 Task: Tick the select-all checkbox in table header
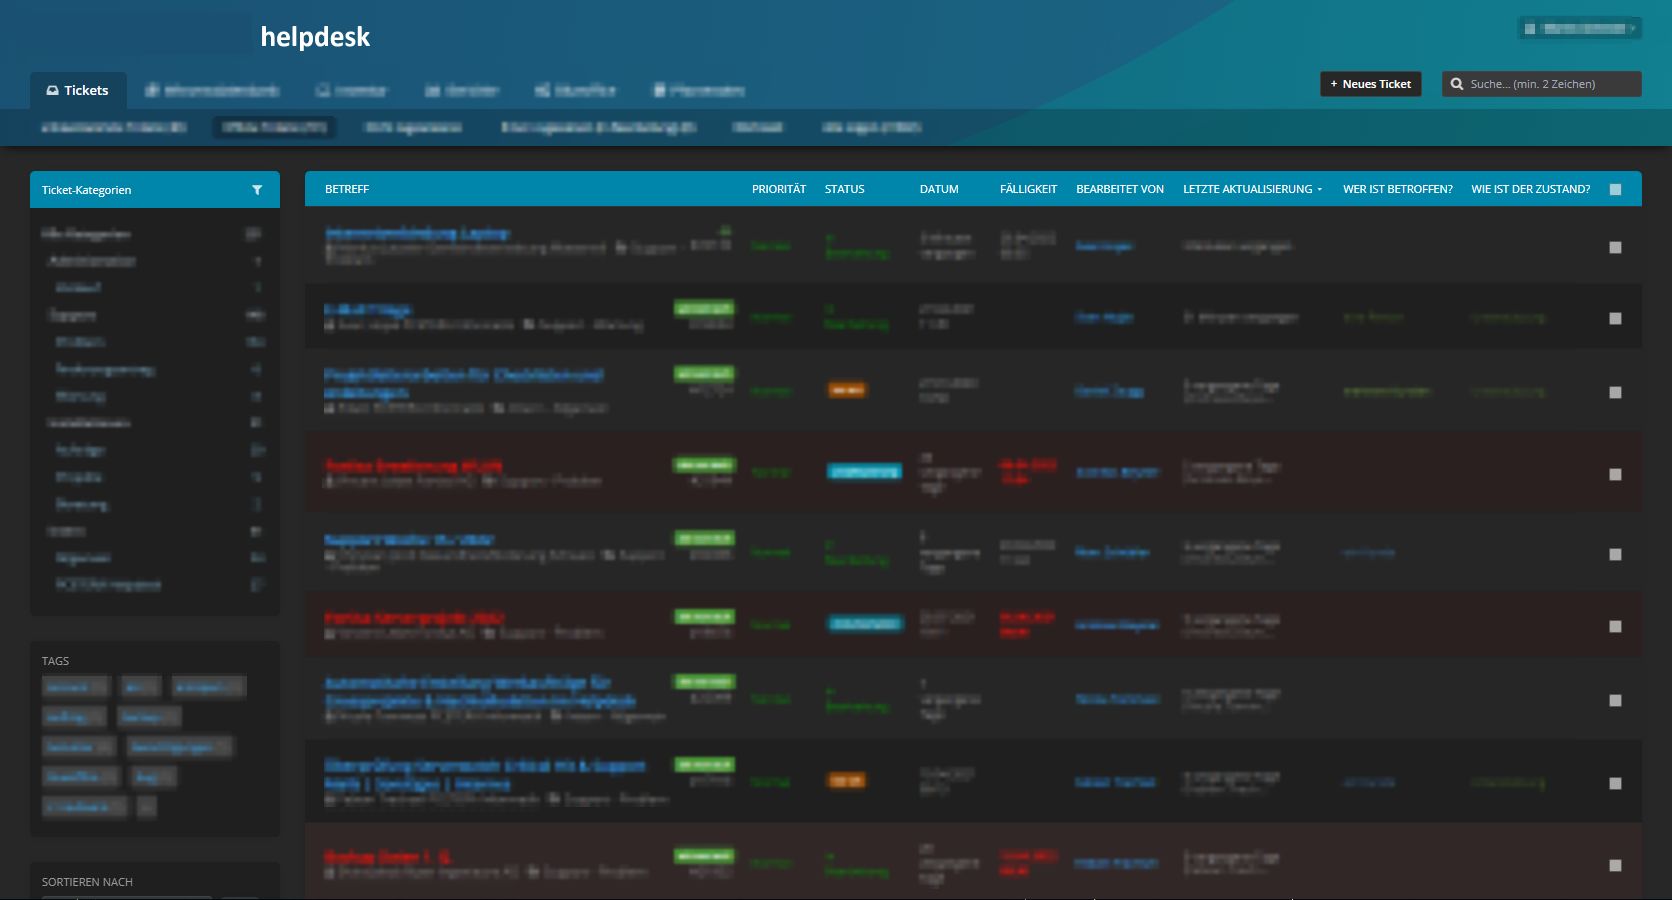coord(1615,189)
